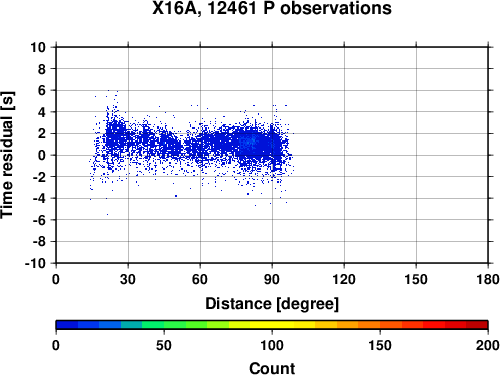The image size is (500, 375).
Task: Click the plot title X16A observations
Action: (x=272, y=8)
